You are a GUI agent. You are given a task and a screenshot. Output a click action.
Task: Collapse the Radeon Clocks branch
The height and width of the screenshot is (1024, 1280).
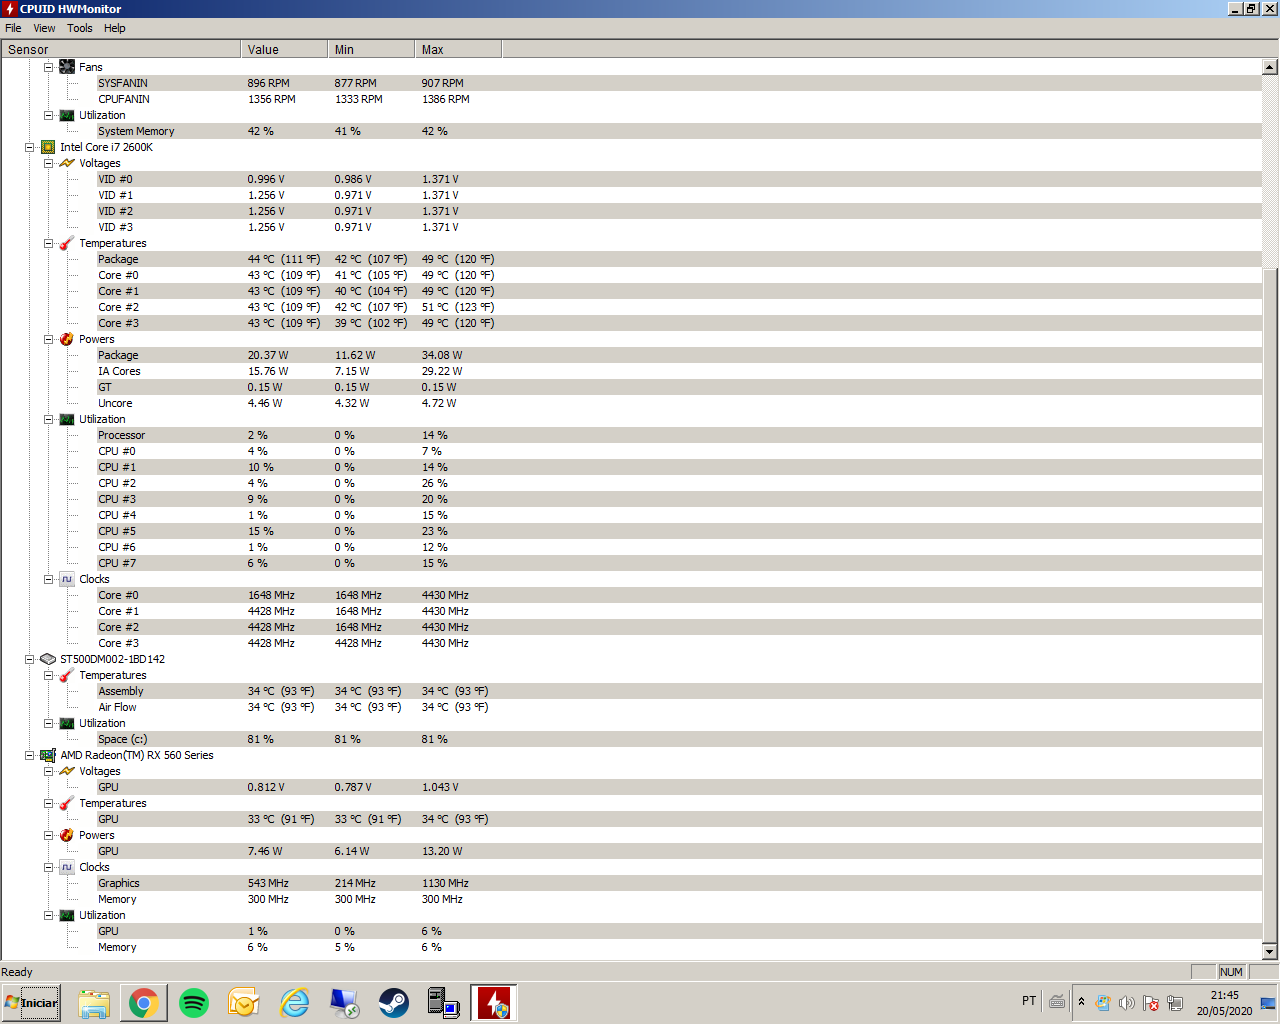click(x=48, y=867)
